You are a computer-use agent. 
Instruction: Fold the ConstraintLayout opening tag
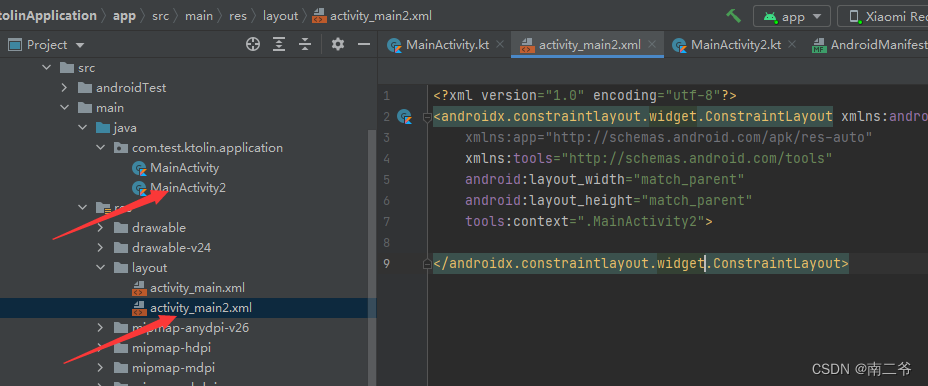pyautogui.click(x=427, y=117)
